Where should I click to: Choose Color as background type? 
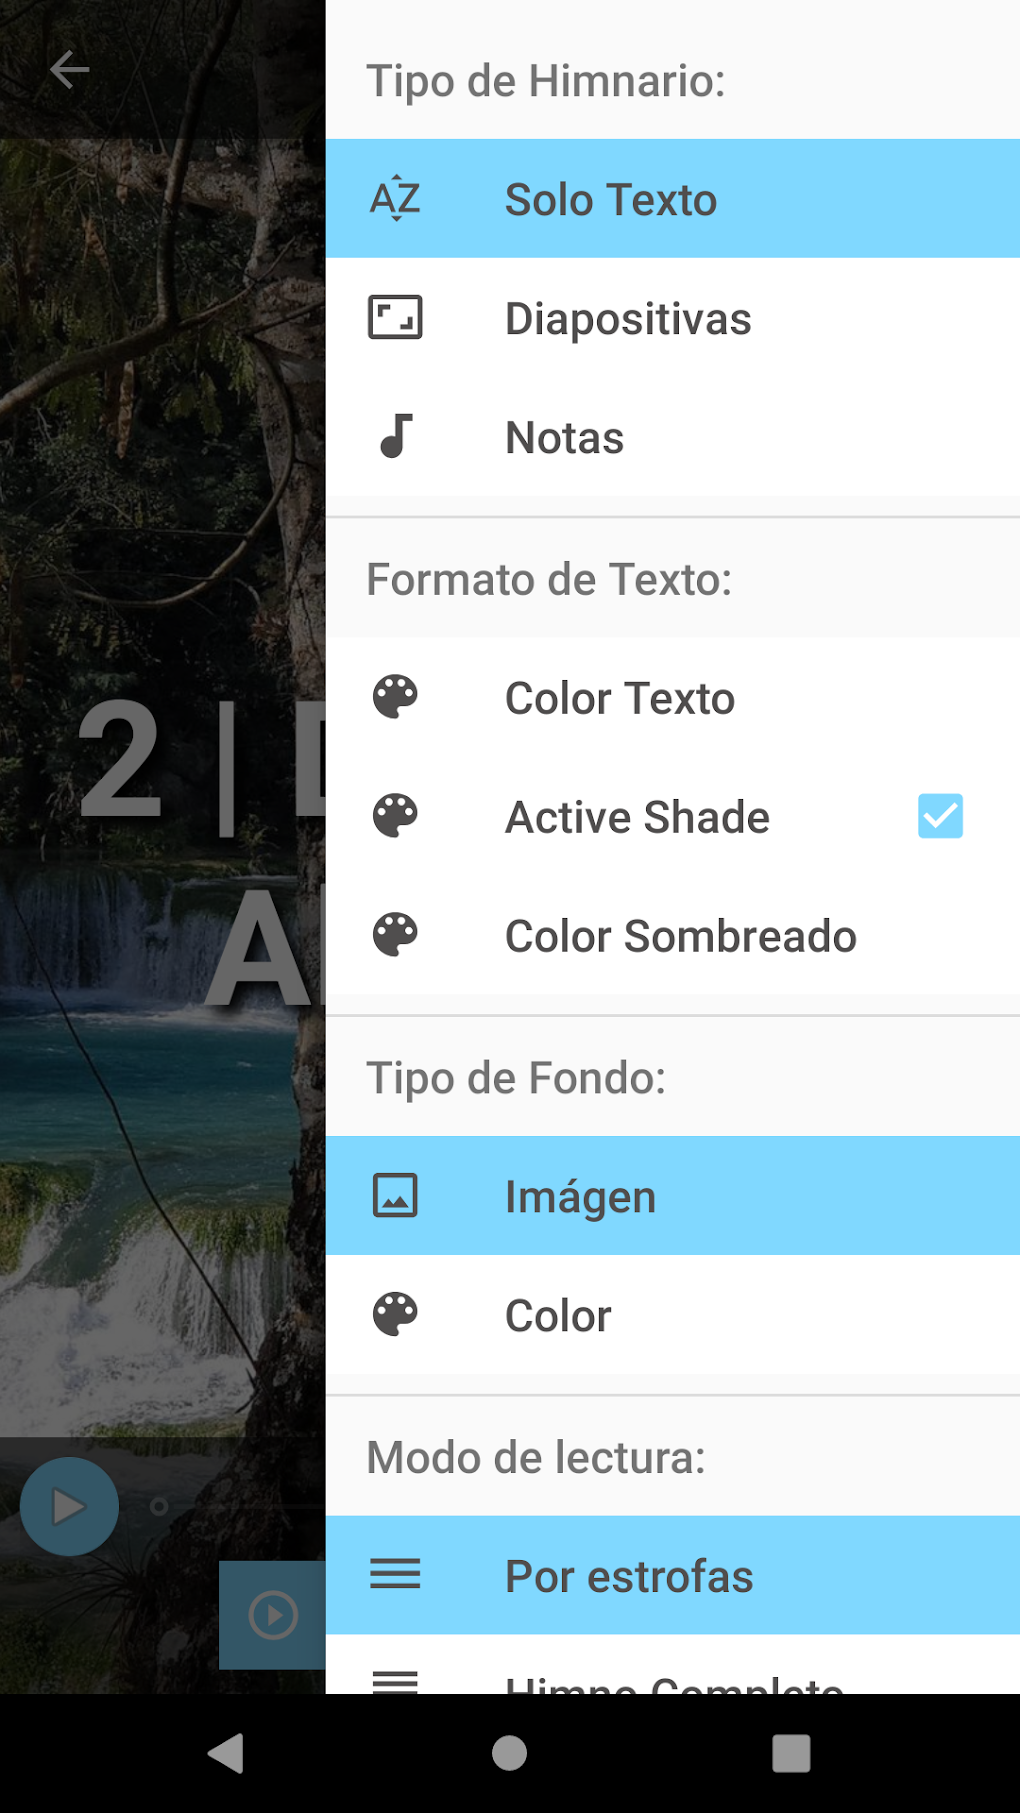click(x=558, y=1315)
